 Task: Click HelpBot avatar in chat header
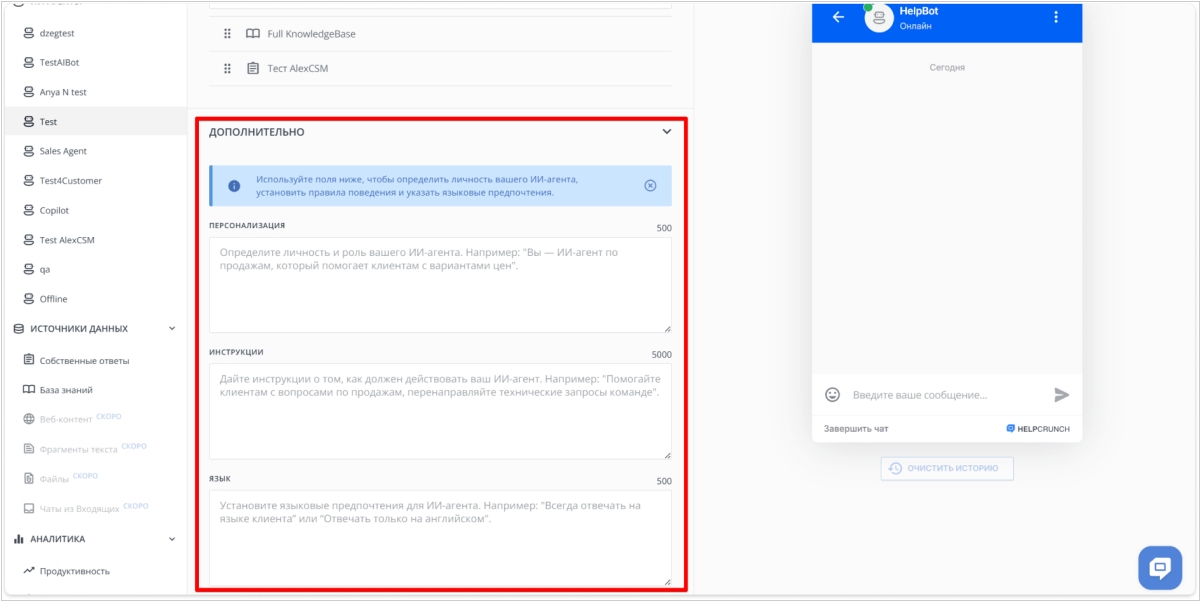[878, 18]
